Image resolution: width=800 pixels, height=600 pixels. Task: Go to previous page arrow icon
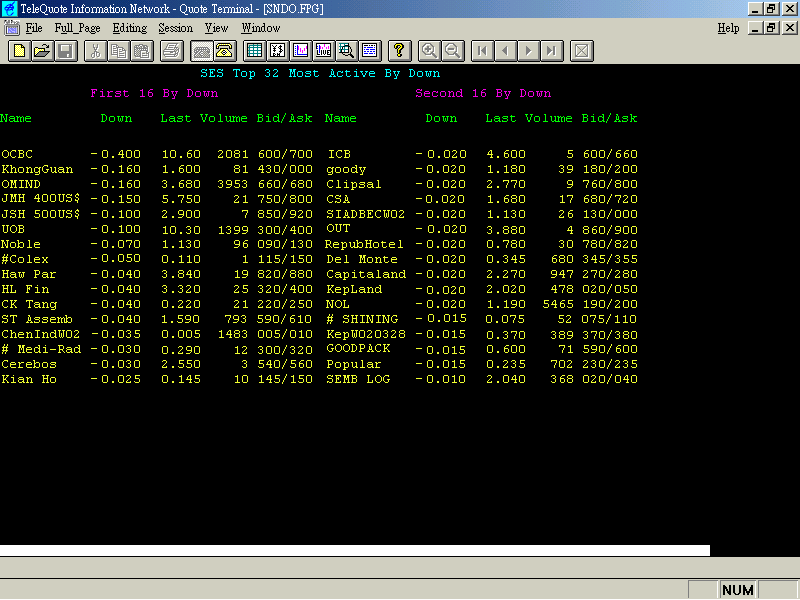click(505, 51)
